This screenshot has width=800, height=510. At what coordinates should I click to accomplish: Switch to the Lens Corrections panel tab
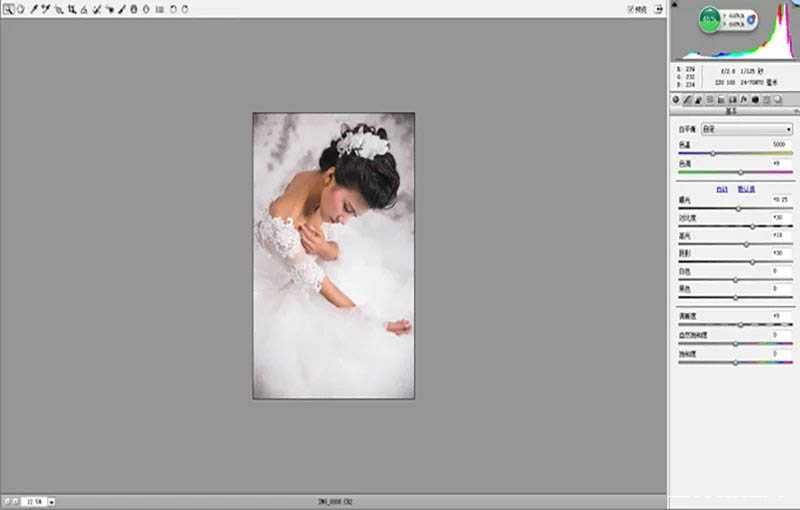(732, 99)
